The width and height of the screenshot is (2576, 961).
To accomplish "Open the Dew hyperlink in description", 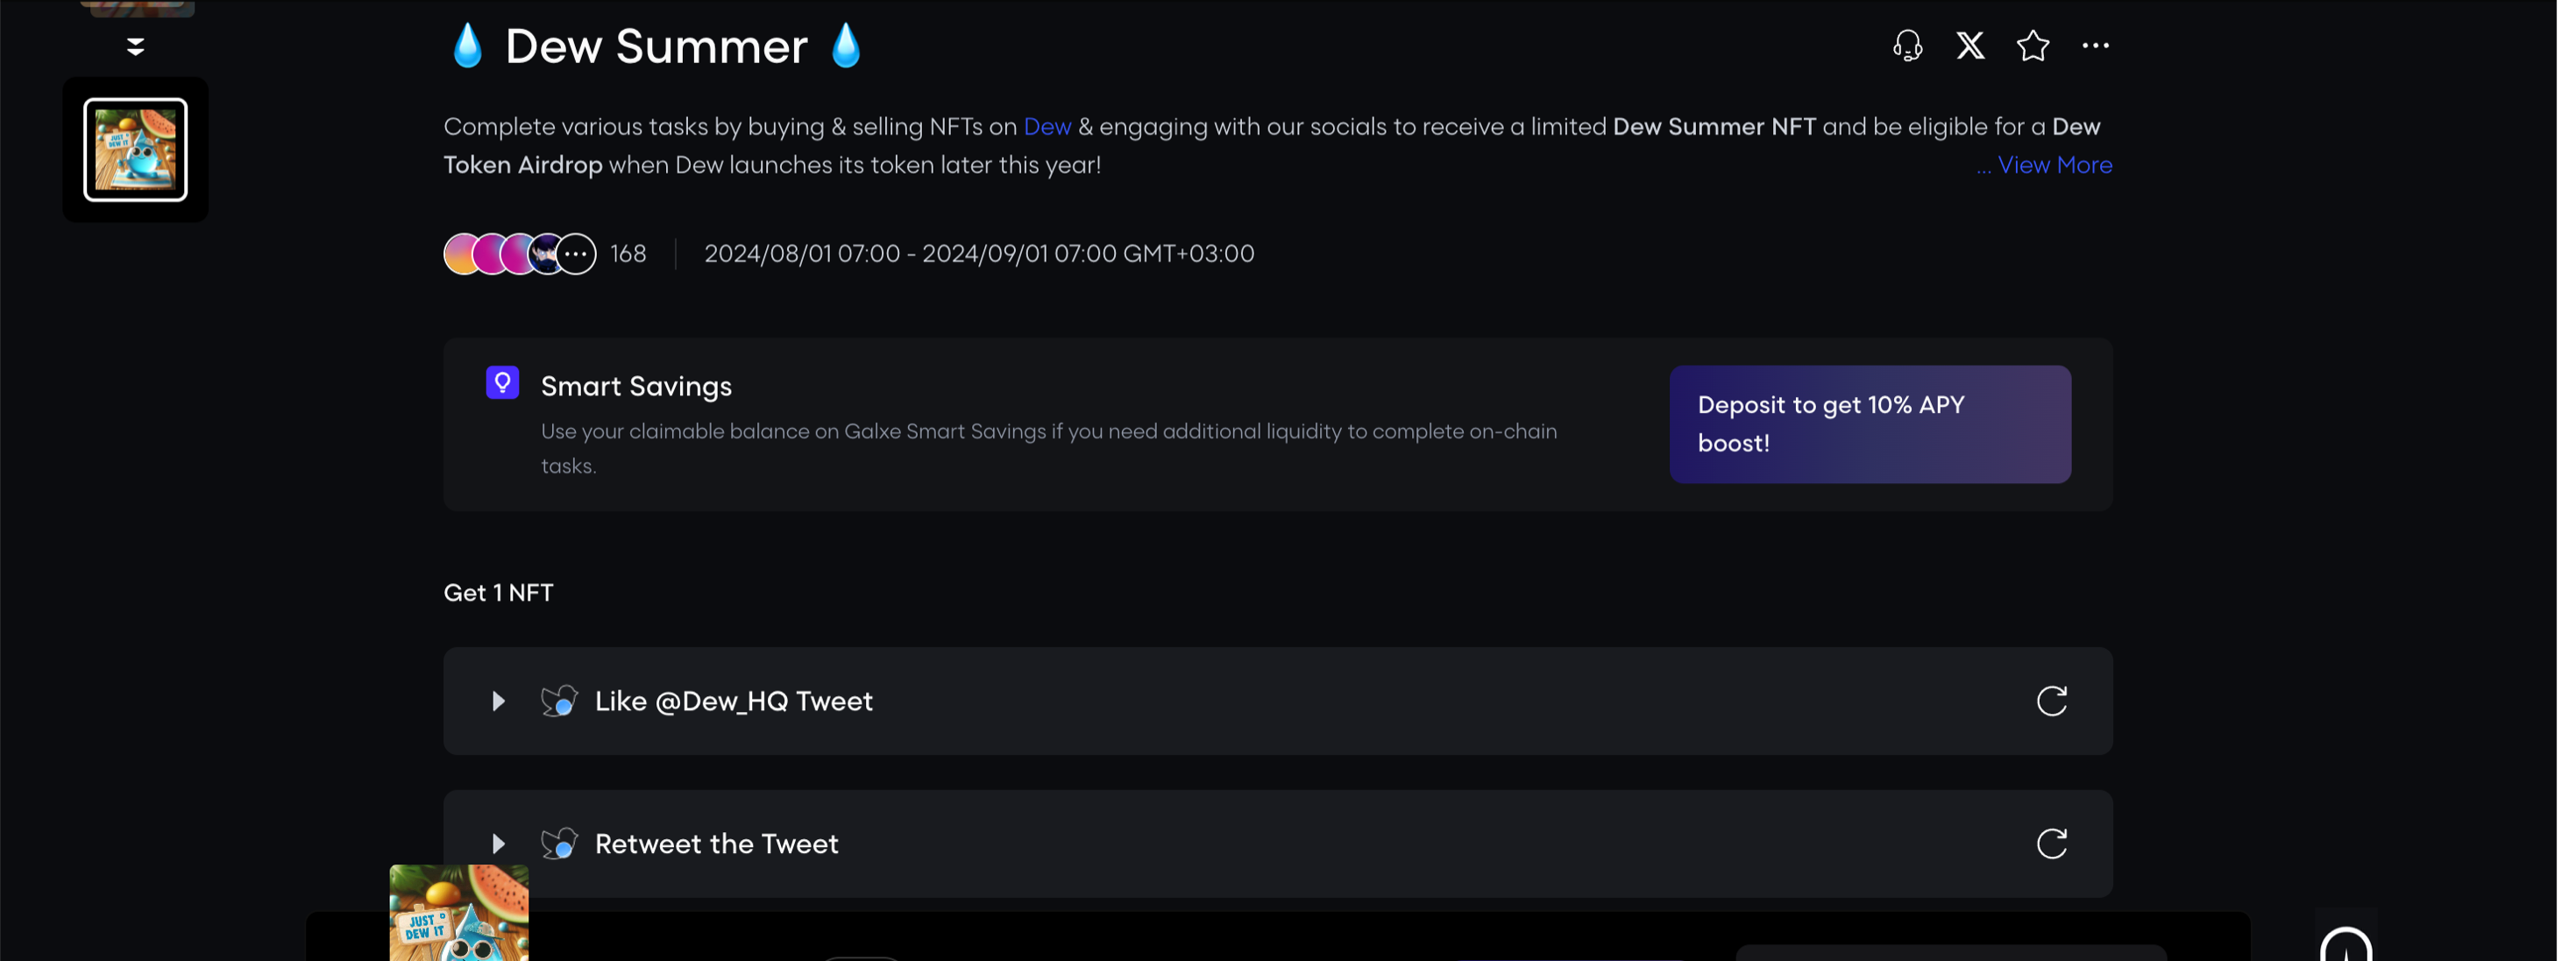I will (x=1047, y=127).
